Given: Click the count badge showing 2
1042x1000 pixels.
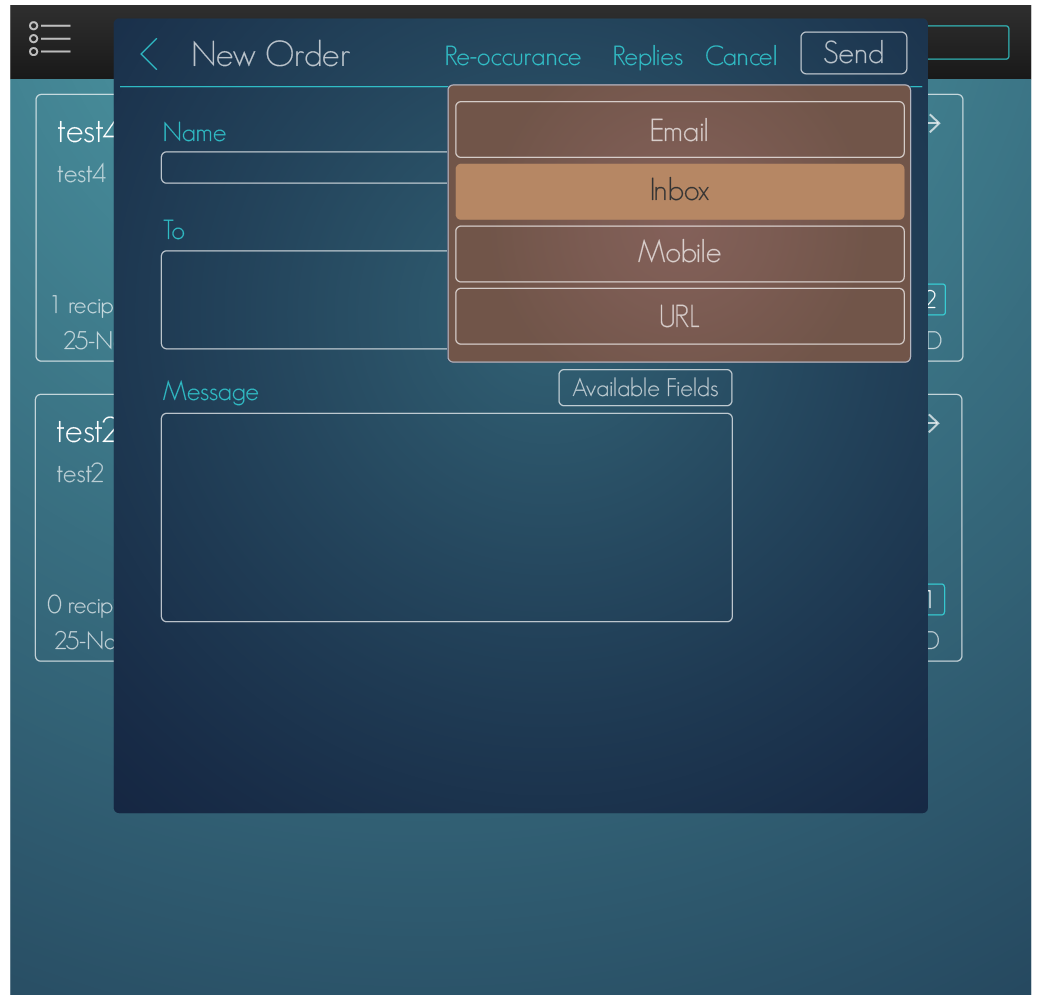Looking at the screenshot, I should (x=932, y=300).
